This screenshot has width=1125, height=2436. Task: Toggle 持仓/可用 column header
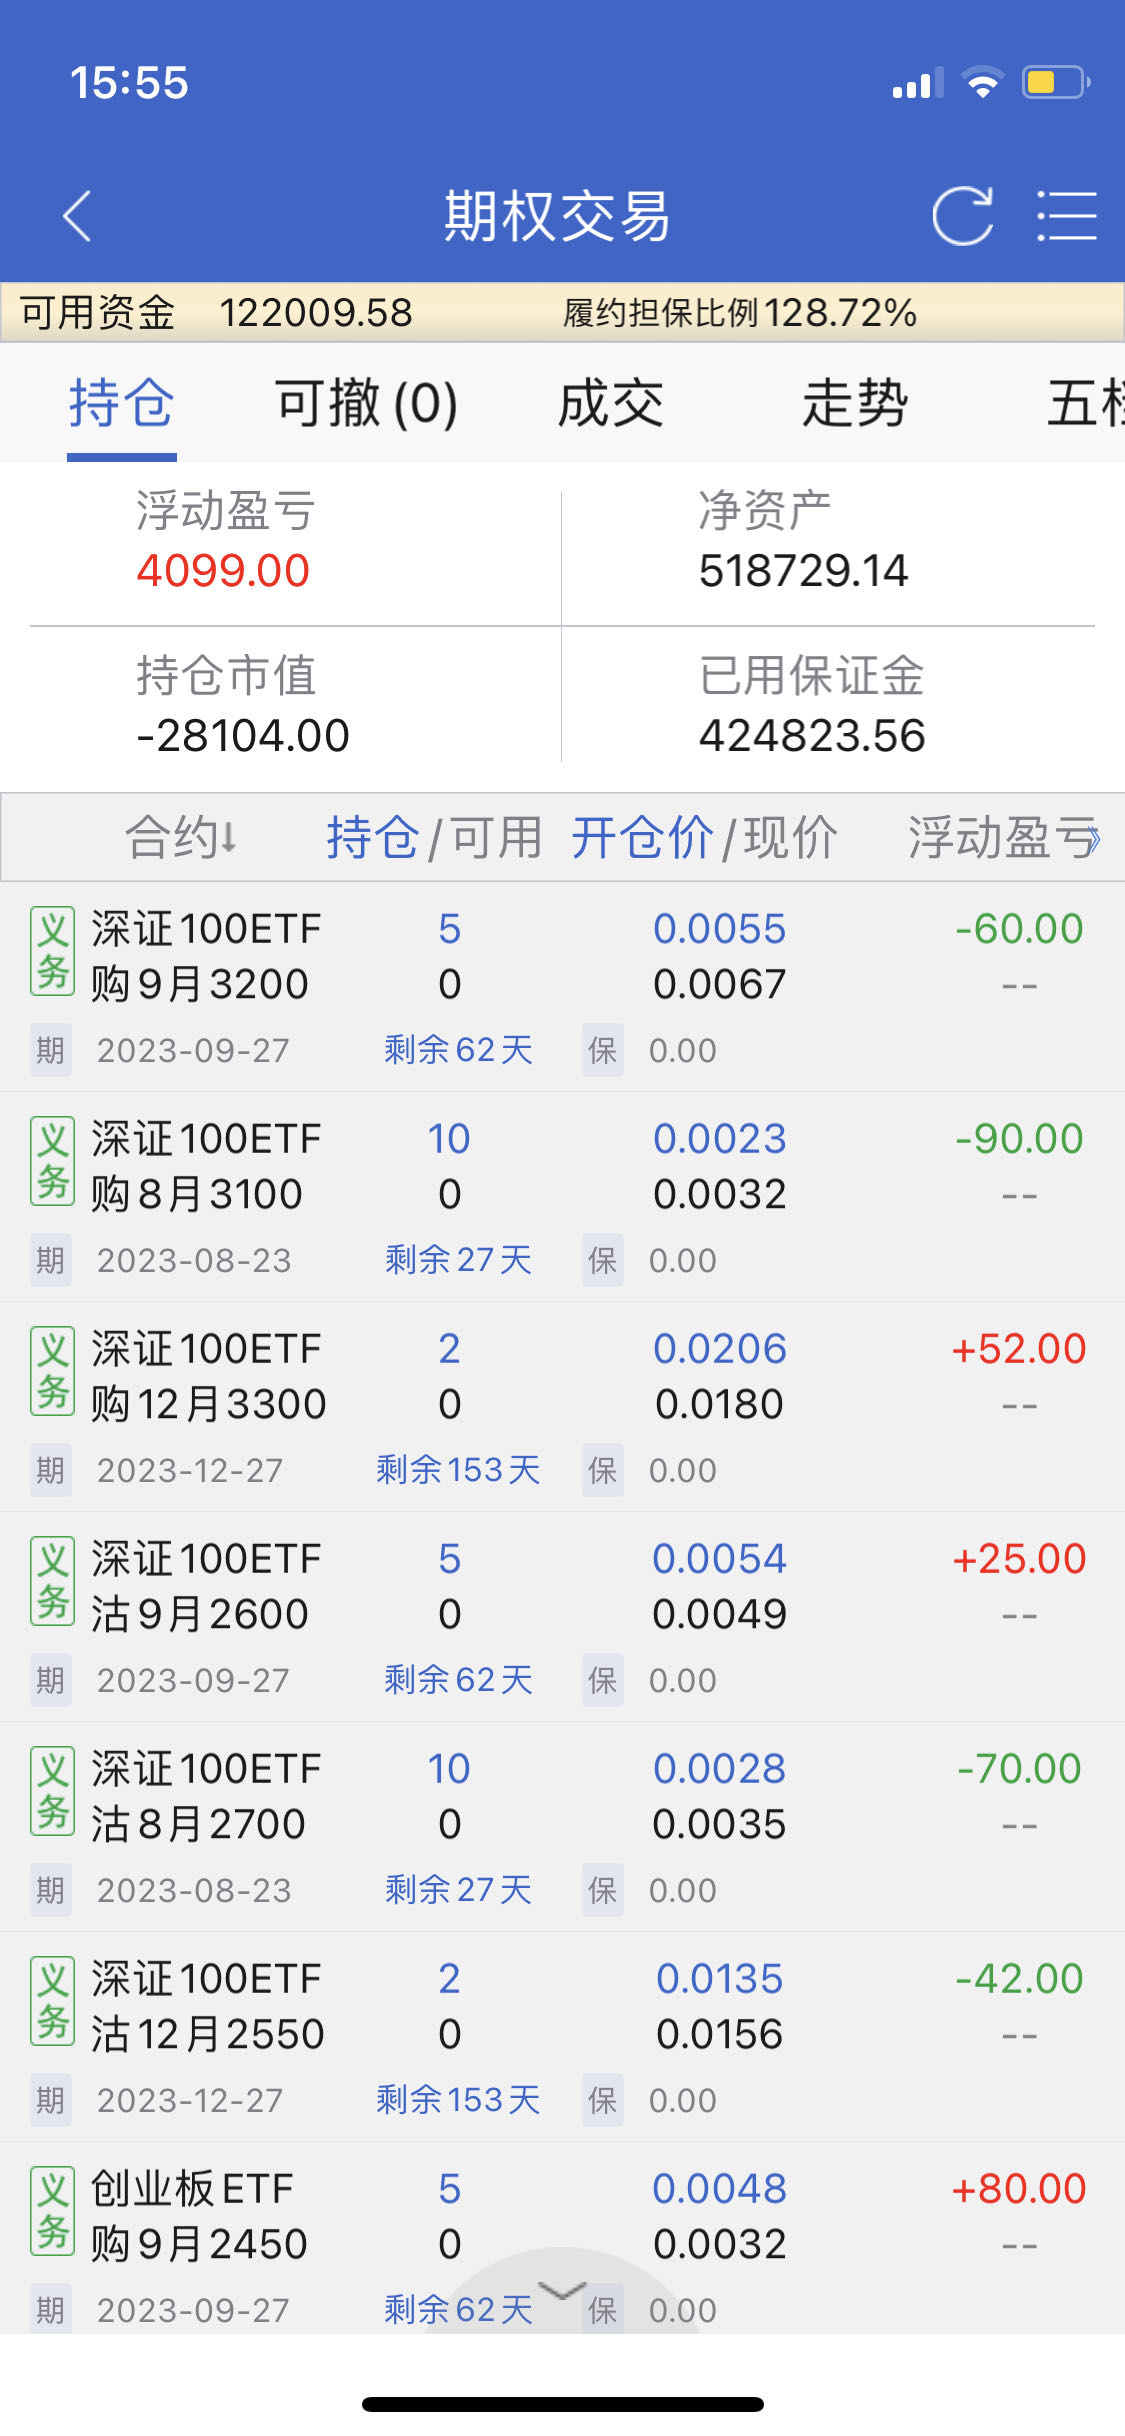pyautogui.click(x=434, y=837)
